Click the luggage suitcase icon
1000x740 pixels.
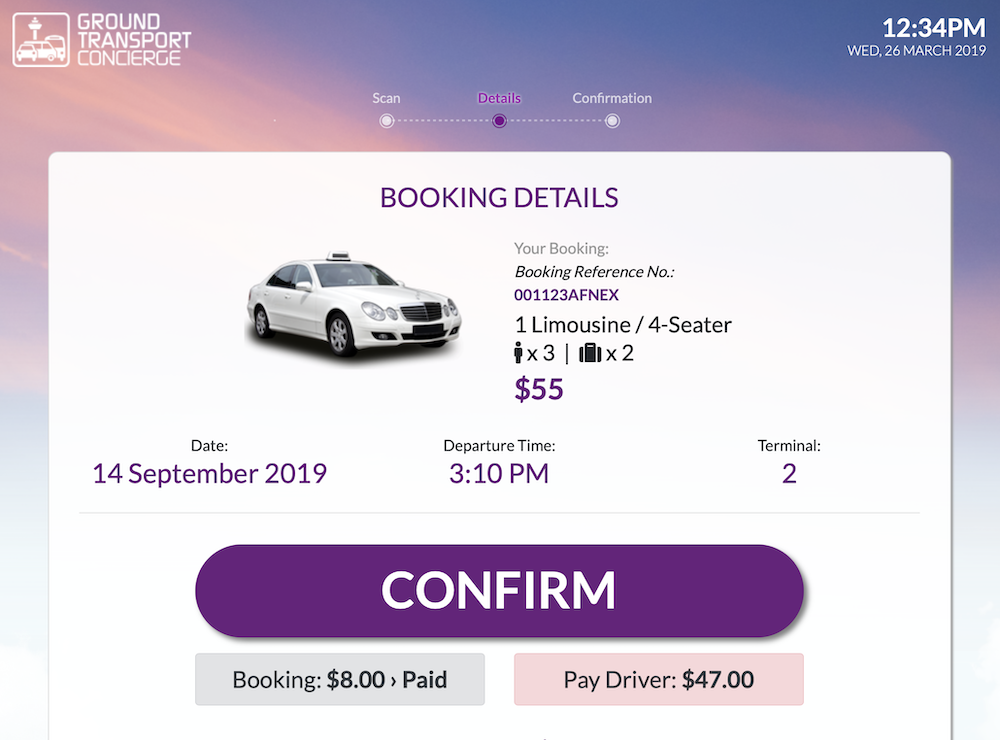coord(590,353)
